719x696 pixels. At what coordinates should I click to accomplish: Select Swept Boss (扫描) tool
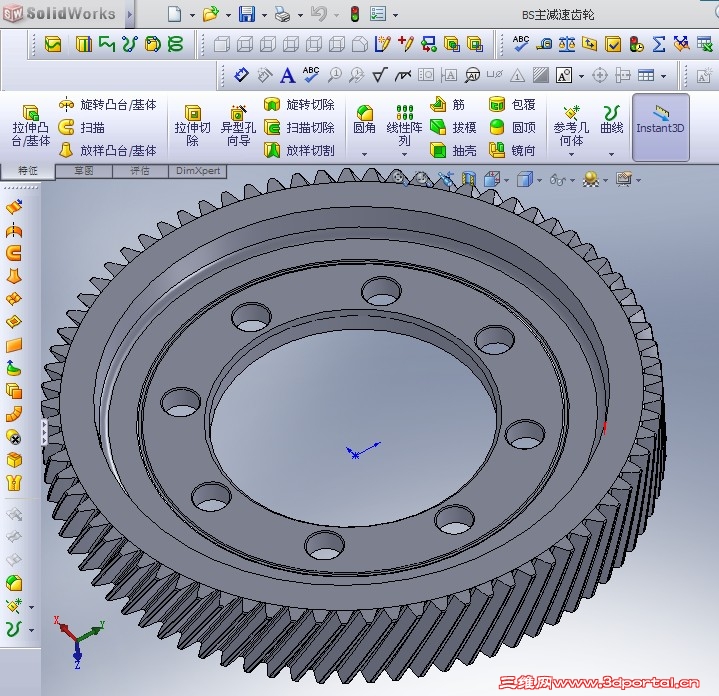(x=82, y=127)
